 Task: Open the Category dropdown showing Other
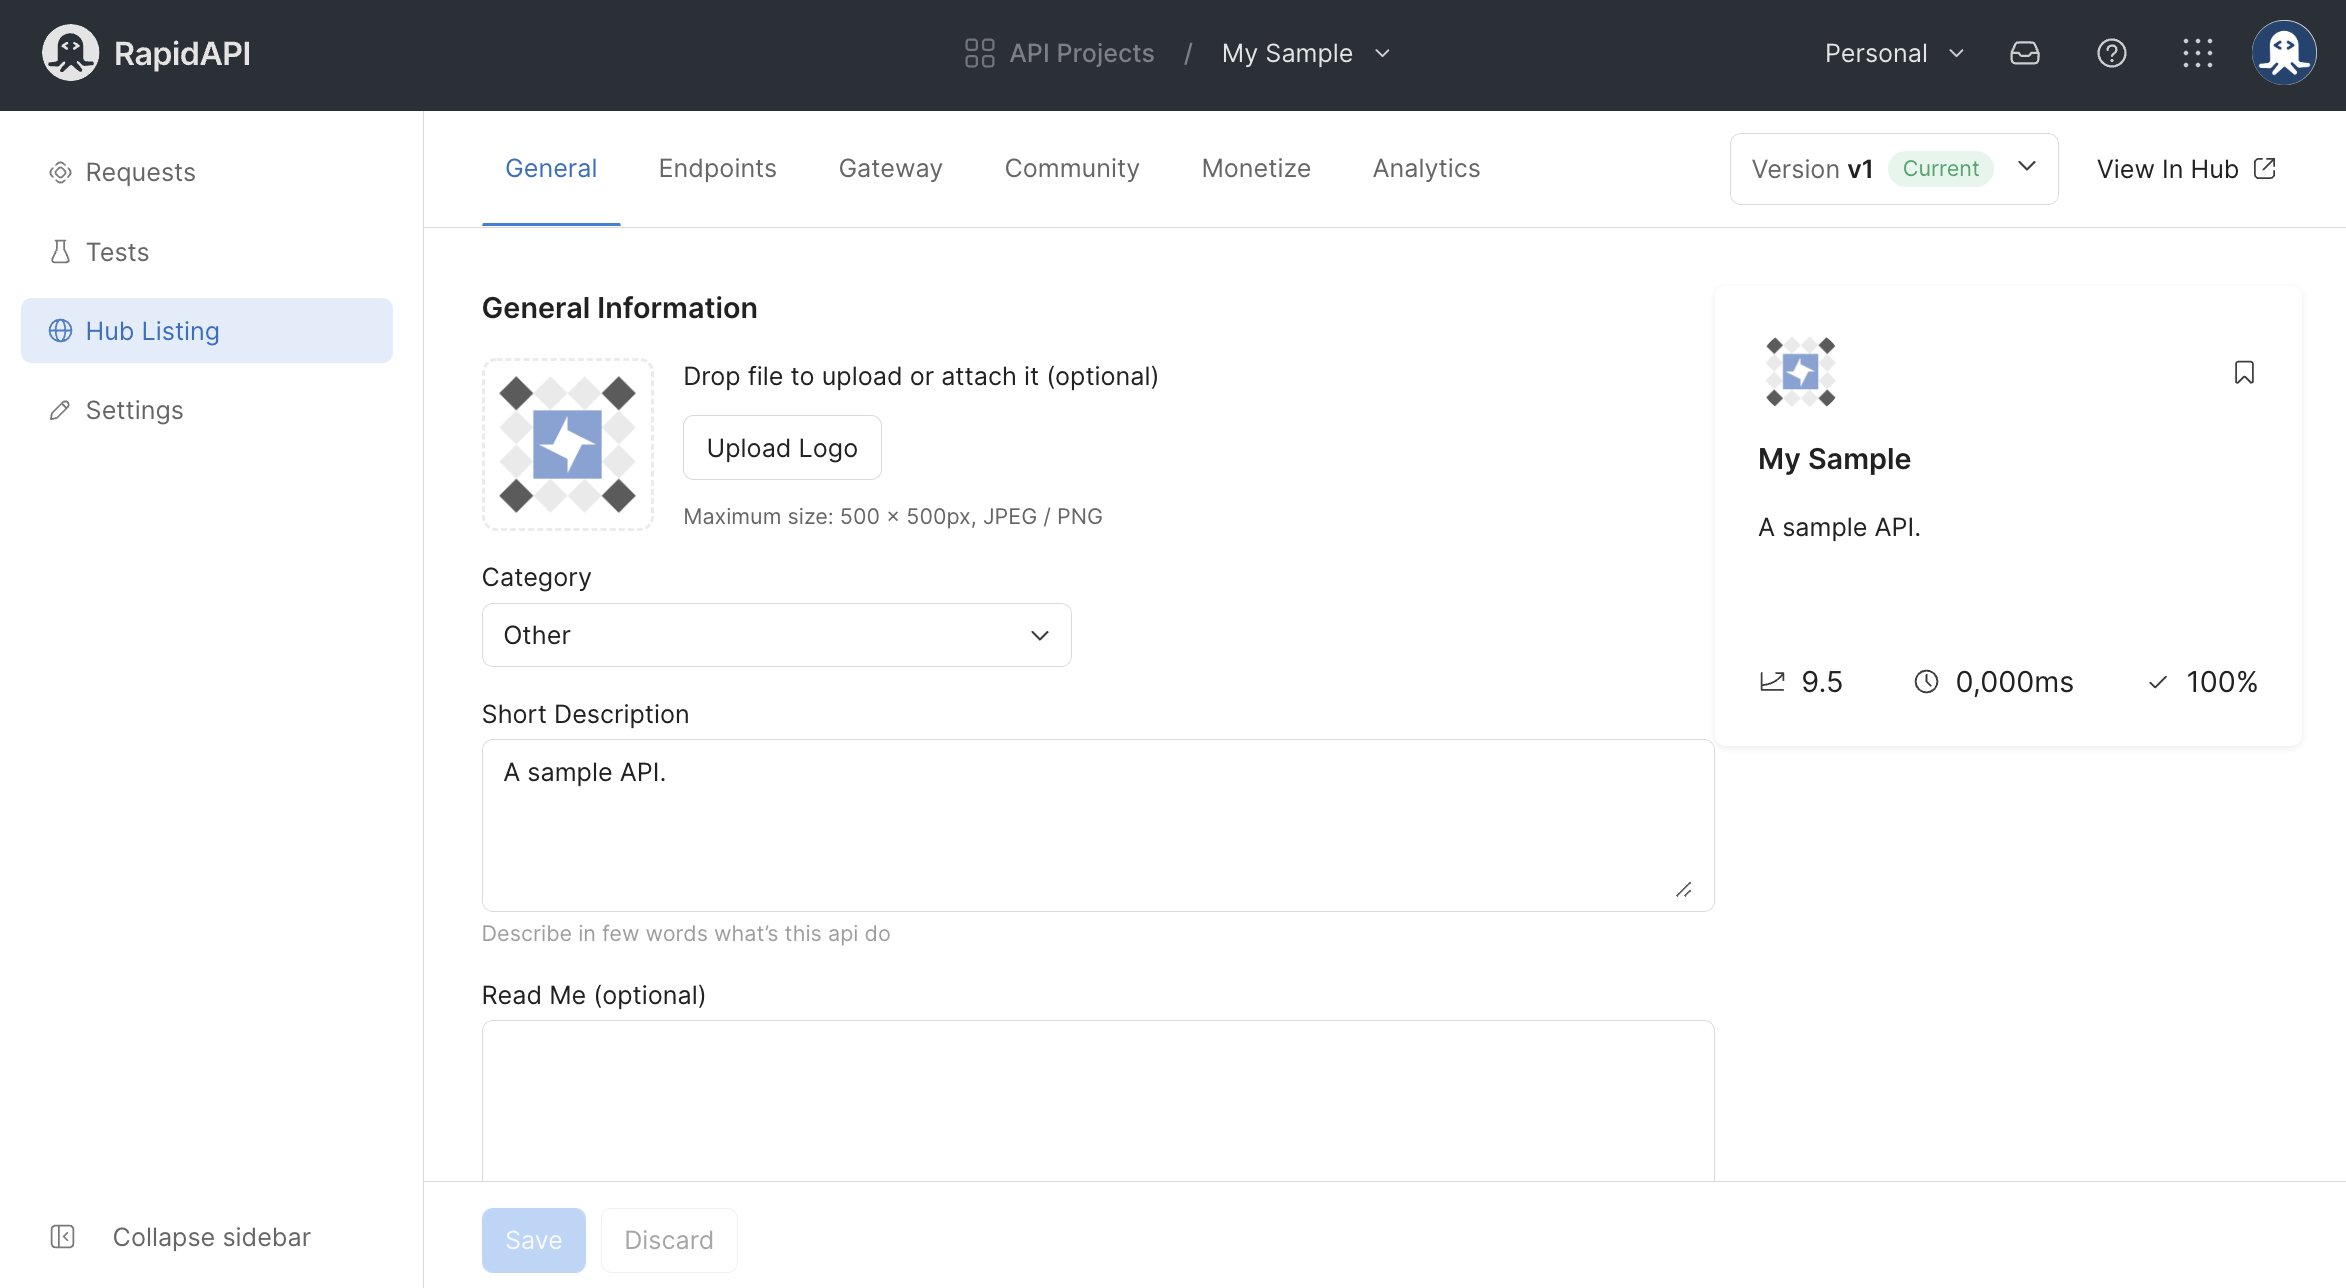point(776,635)
